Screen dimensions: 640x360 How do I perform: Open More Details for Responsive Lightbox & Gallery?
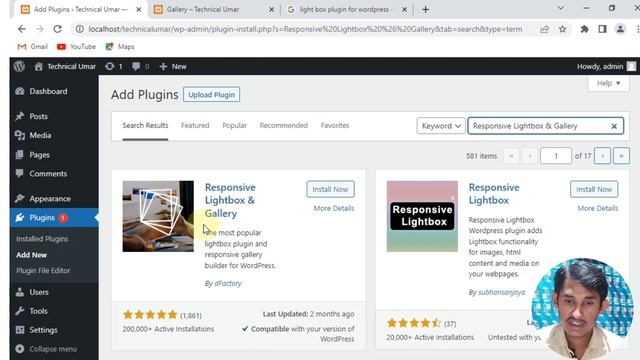[x=334, y=208]
